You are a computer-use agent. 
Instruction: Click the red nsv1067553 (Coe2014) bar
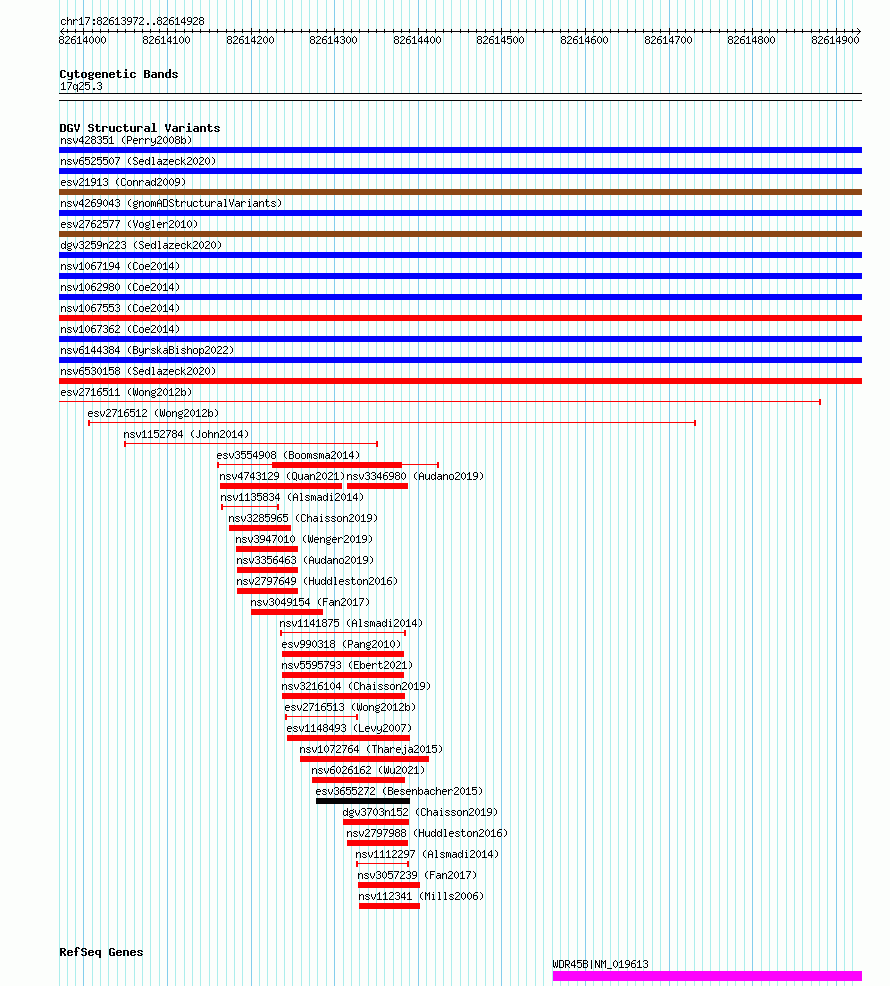coord(460,318)
